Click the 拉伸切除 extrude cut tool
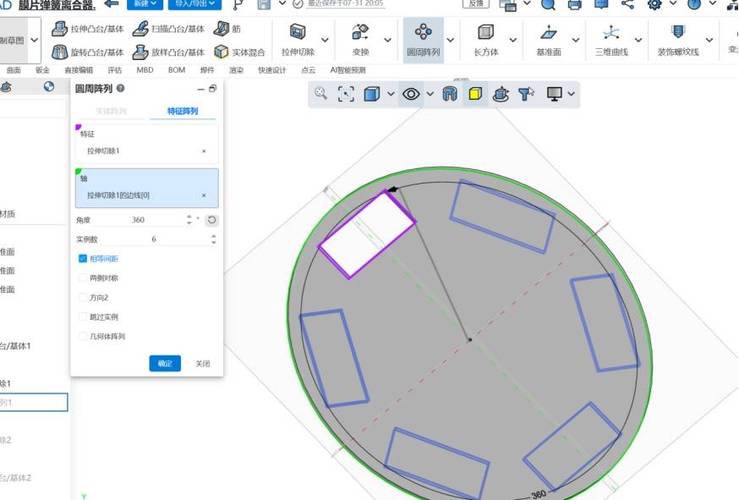739x500 pixels. pos(297,38)
